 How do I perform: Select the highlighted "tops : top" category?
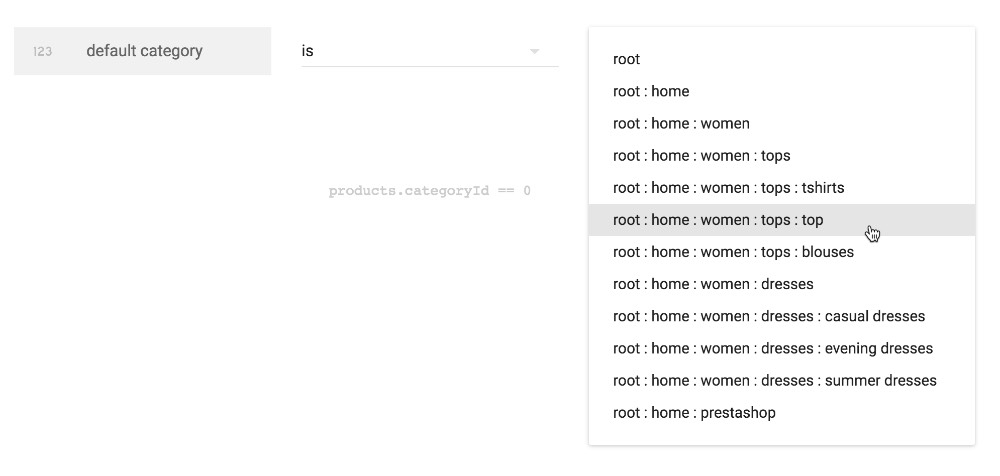[718, 219]
